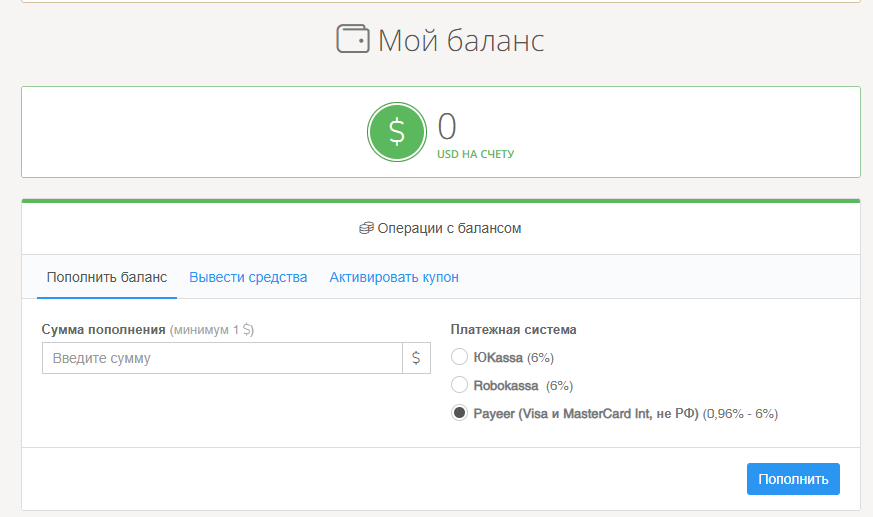873x517 pixels.
Task: Open the Пополнить баланс tab
Action: [x=107, y=277]
